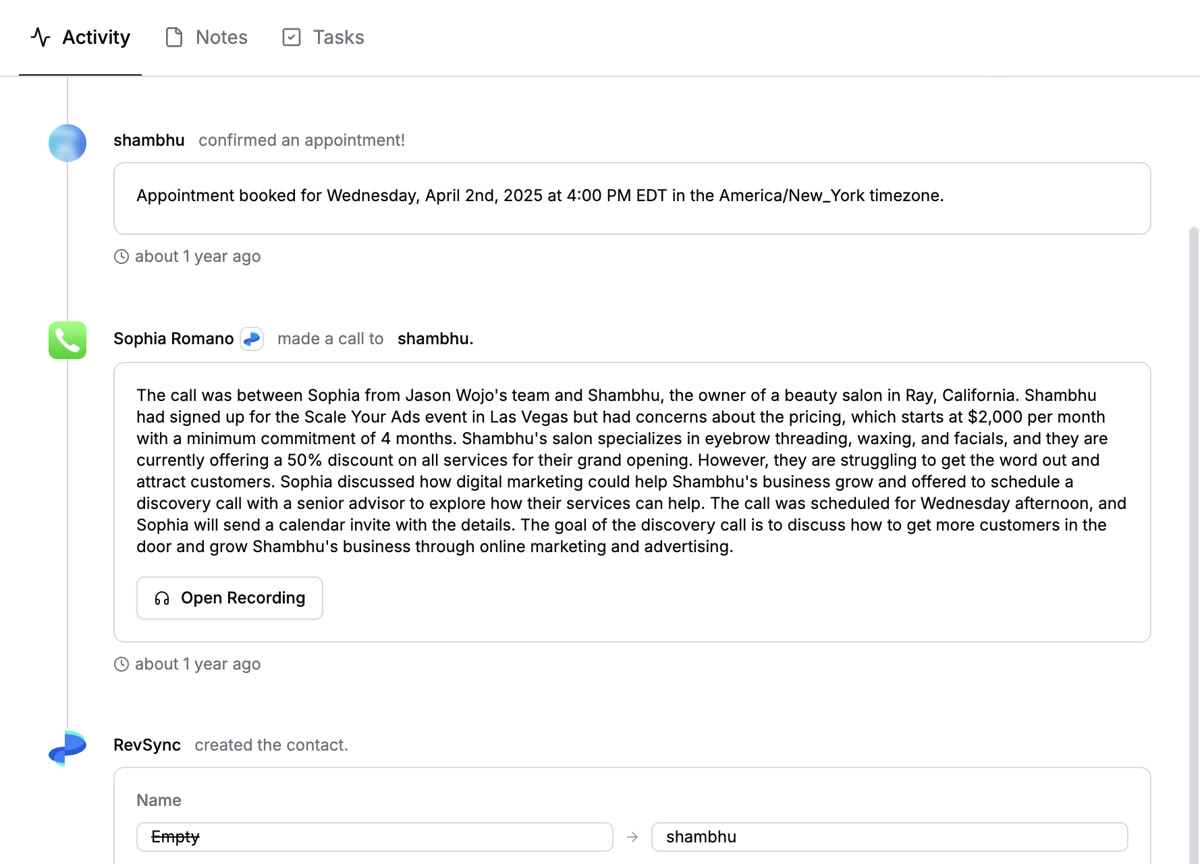Open the Tasks tab
Image resolution: width=1200 pixels, height=864 pixels.
(x=337, y=38)
